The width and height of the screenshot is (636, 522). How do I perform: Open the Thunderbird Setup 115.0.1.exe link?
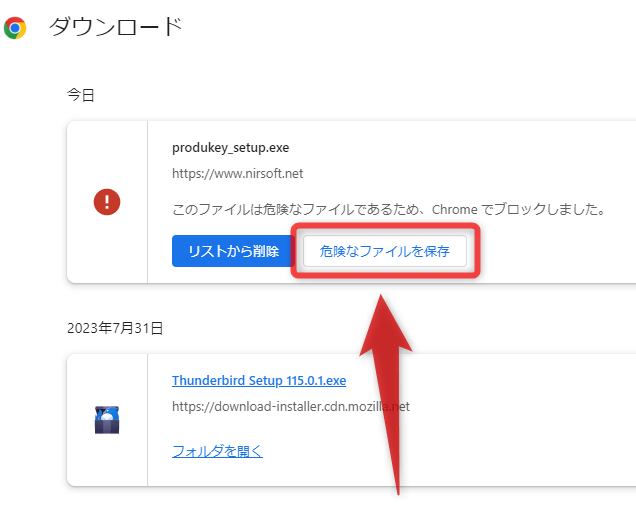pyautogui.click(x=259, y=380)
